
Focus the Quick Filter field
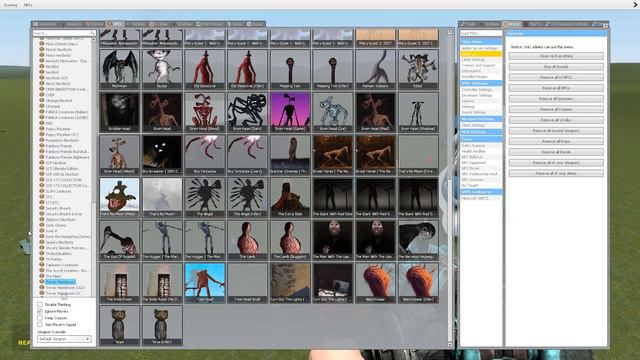click(481, 33)
